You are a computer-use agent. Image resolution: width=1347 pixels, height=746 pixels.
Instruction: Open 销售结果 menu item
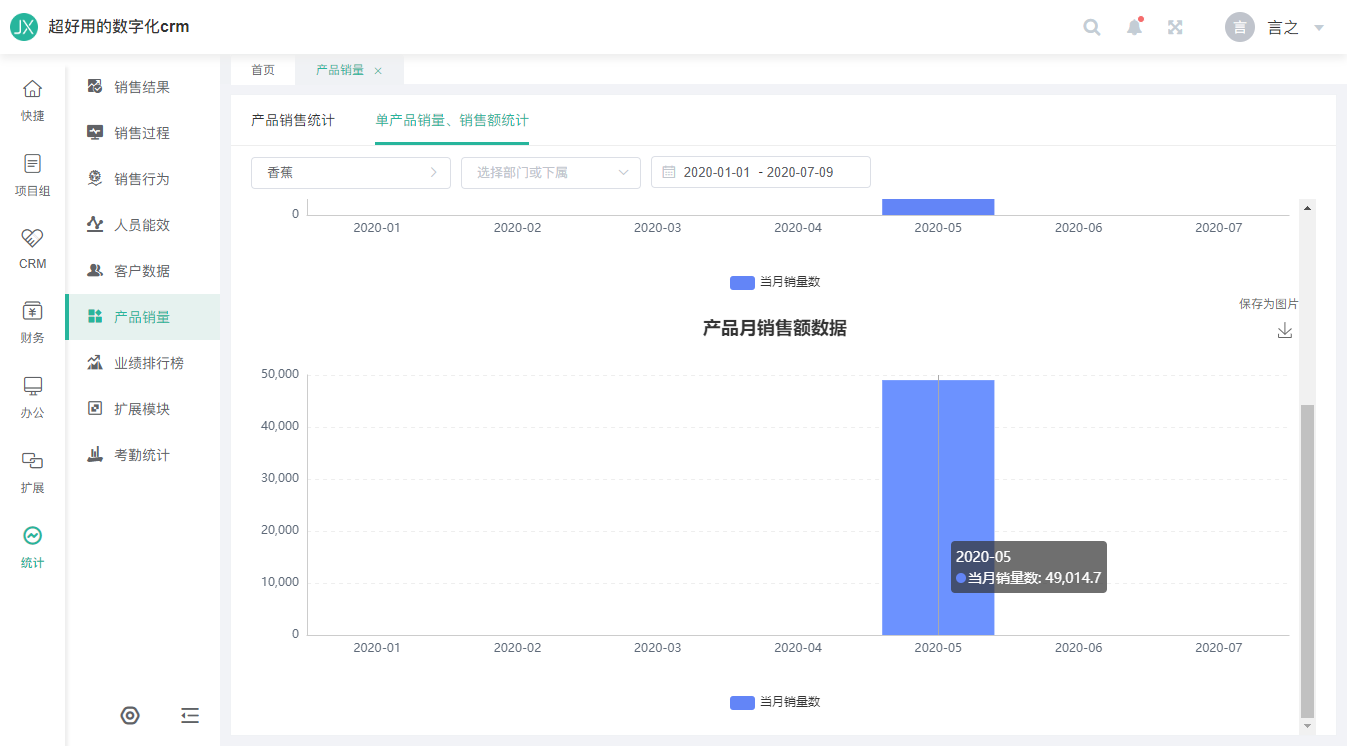pyautogui.click(x=142, y=87)
